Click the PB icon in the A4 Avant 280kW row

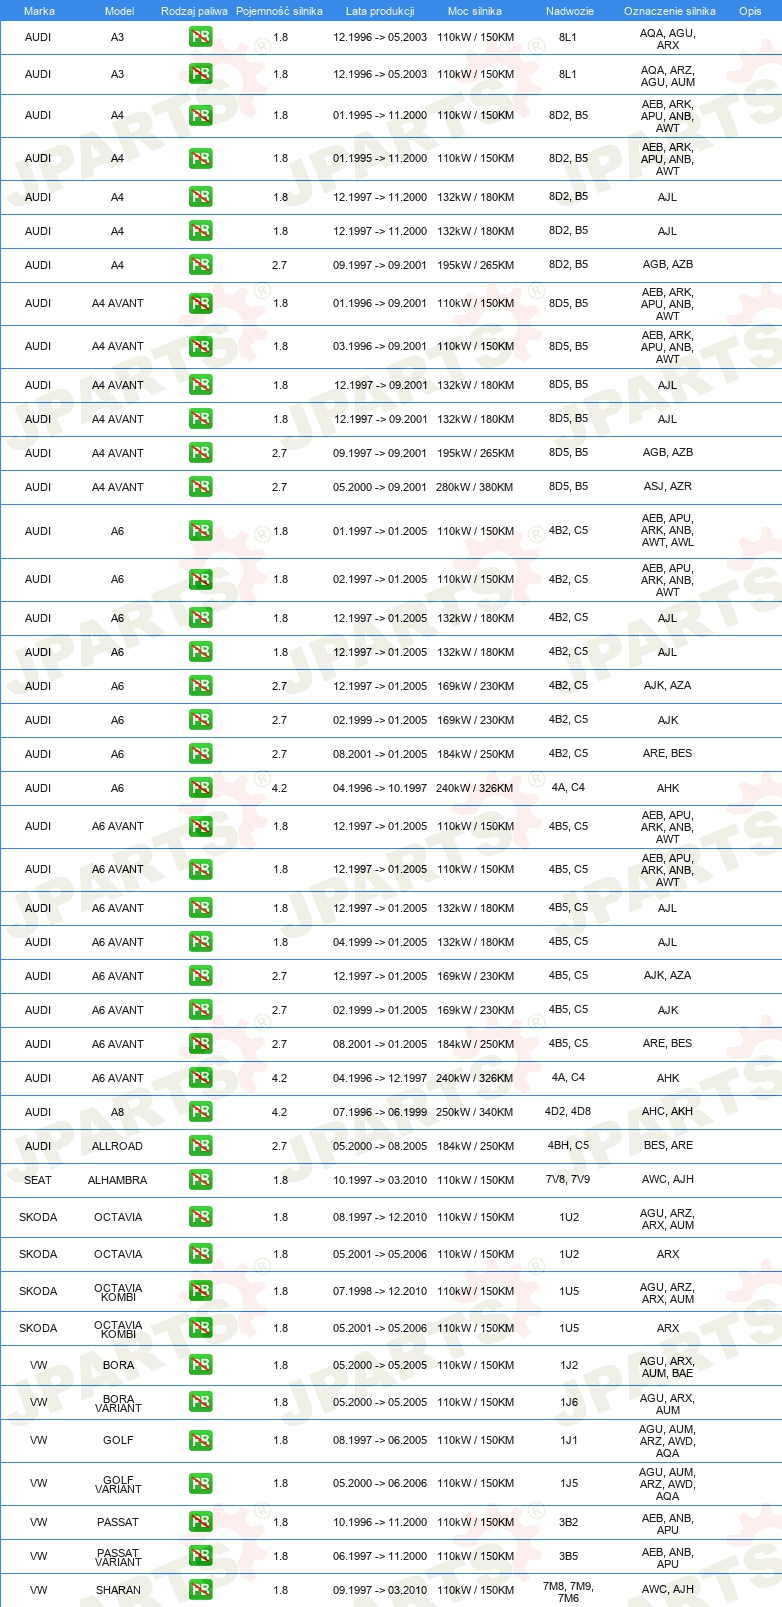[x=201, y=487]
